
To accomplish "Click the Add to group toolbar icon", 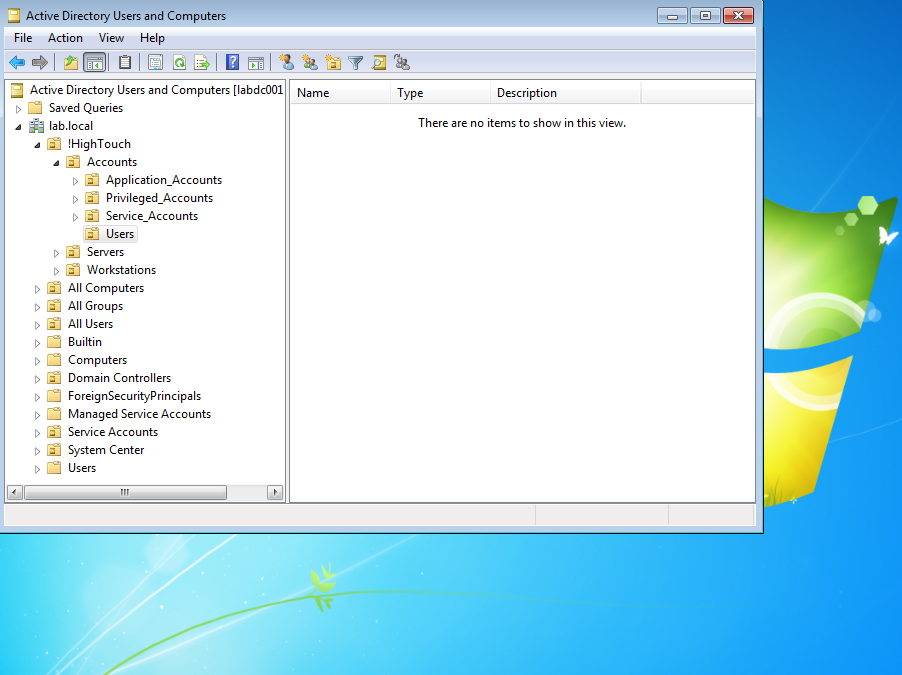I will pyautogui.click(x=402, y=62).
